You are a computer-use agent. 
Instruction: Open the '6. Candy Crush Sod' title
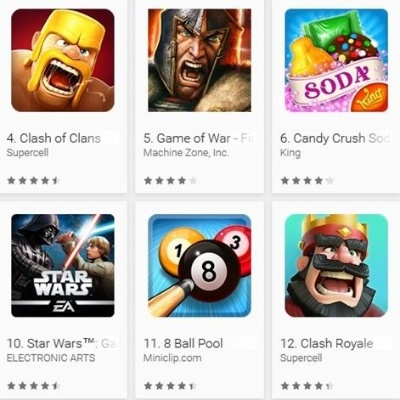click(335, 138)
